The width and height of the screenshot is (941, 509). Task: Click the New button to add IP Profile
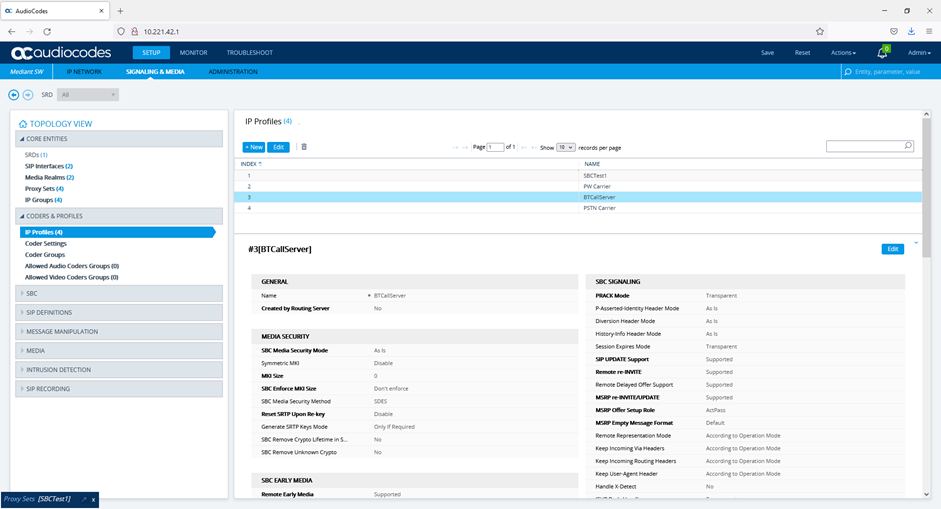[x=254, y=147]
